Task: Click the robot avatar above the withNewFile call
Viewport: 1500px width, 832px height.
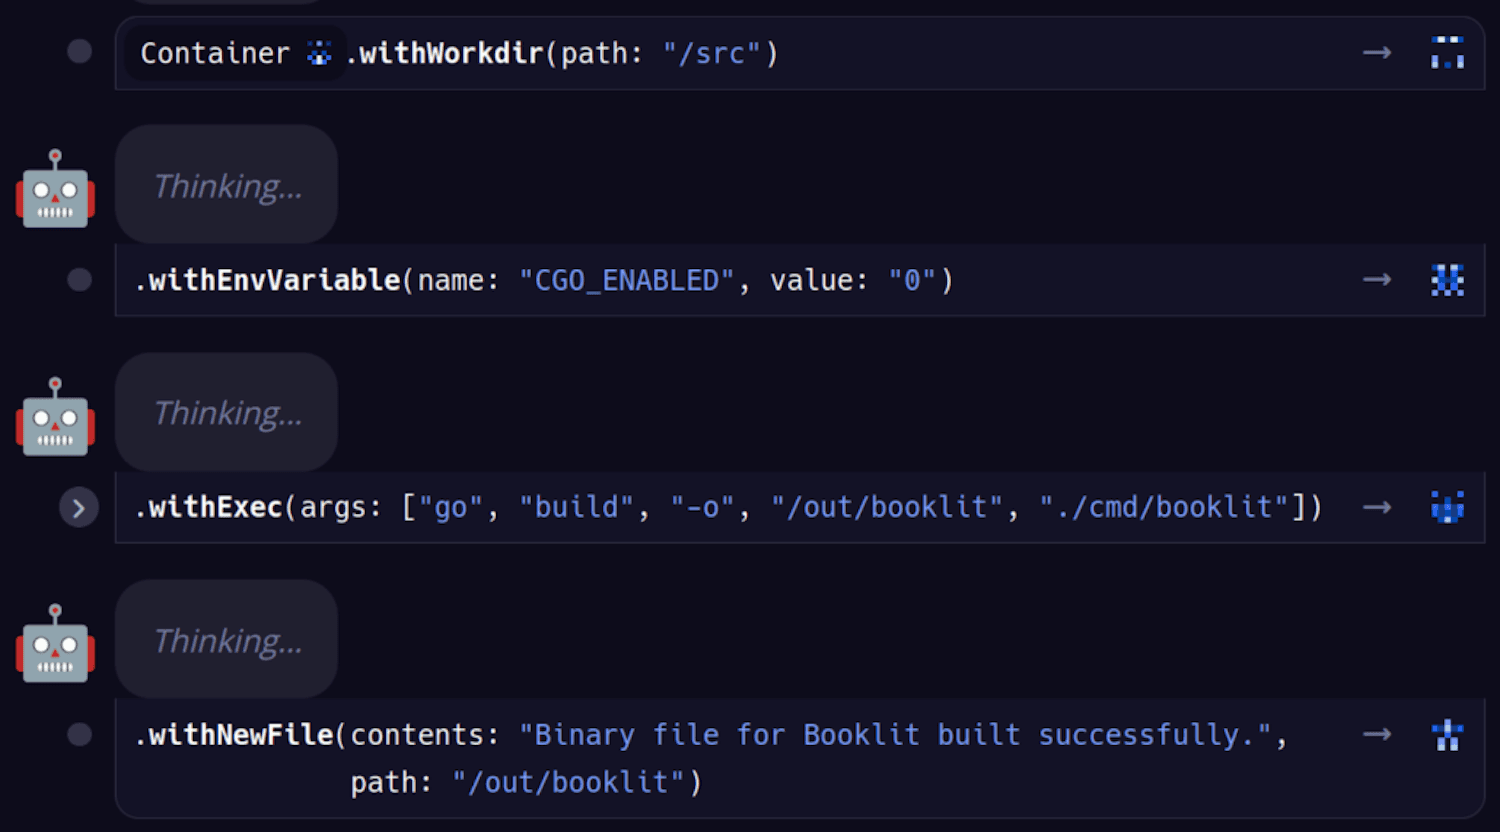Action: coord(55,643)
